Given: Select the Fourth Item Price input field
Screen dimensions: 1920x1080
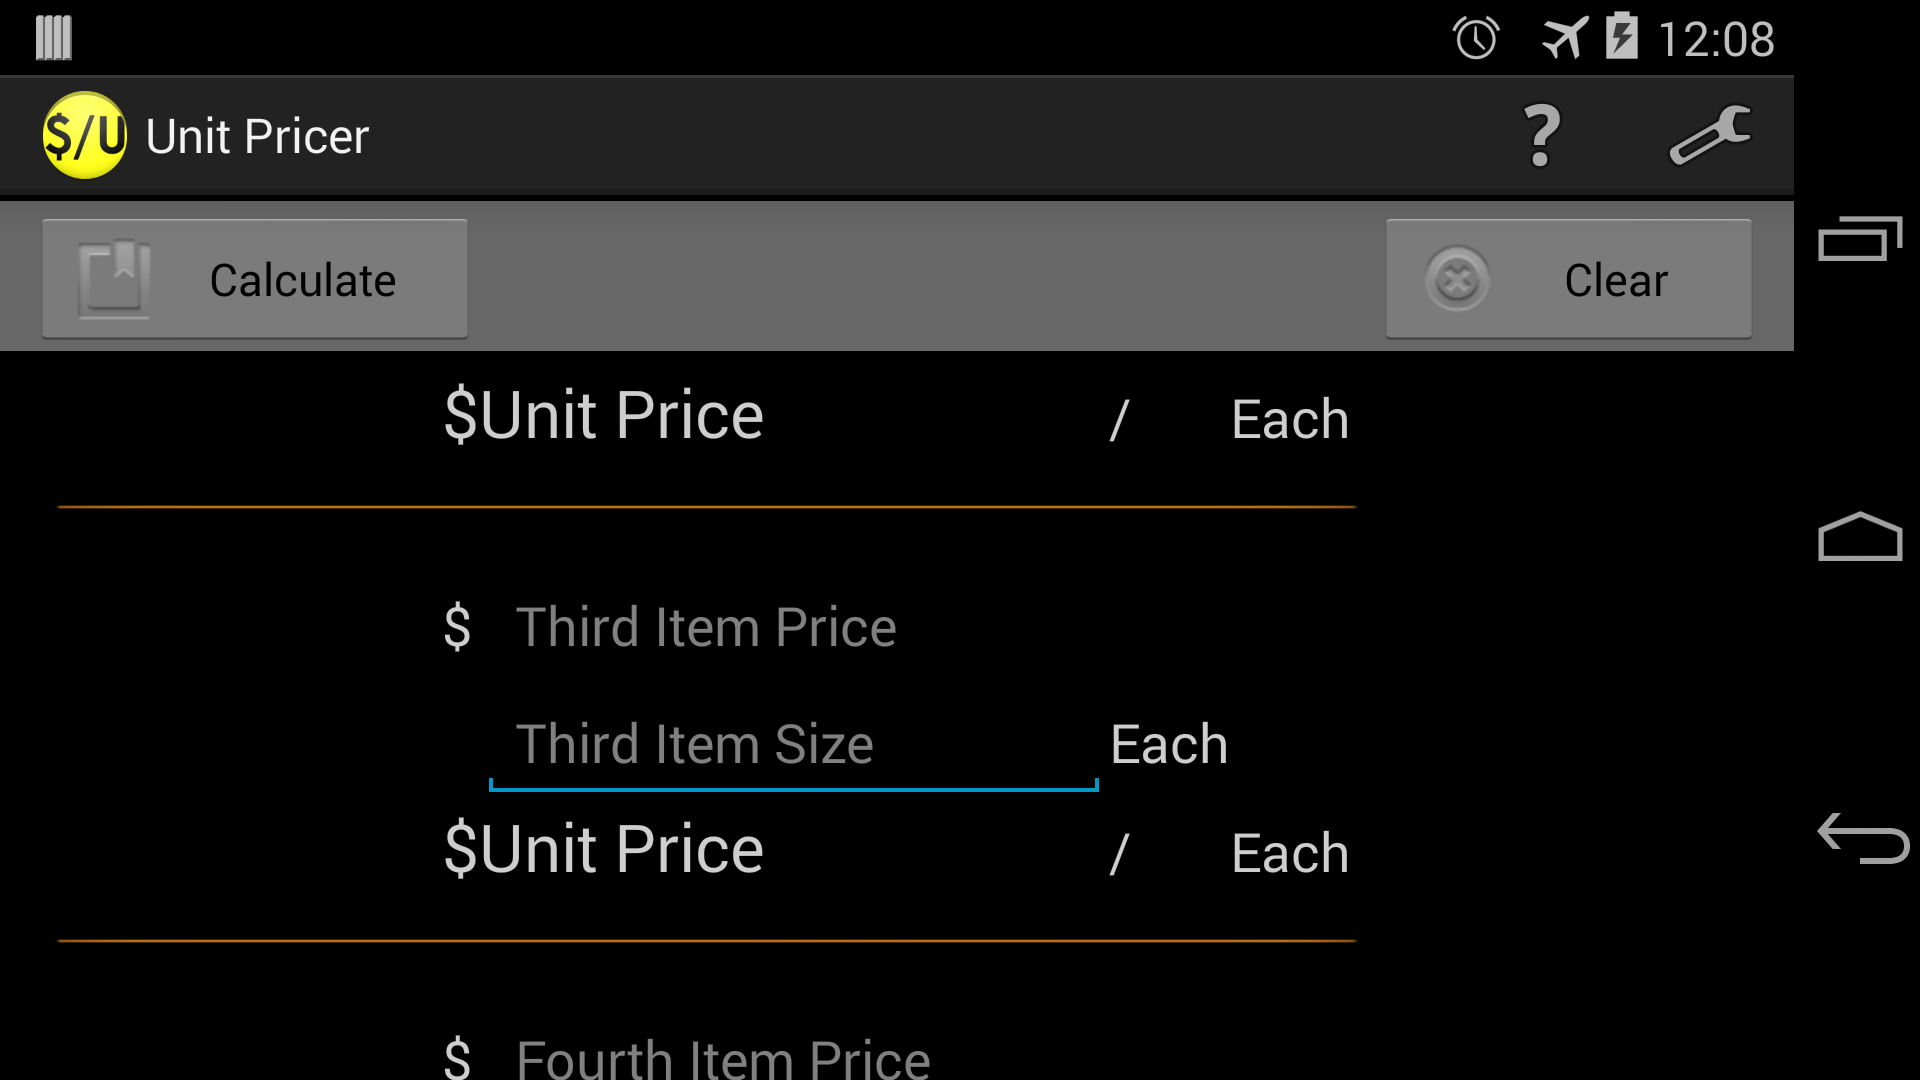Looking at the screenshot, I should tap(722, 1055).
